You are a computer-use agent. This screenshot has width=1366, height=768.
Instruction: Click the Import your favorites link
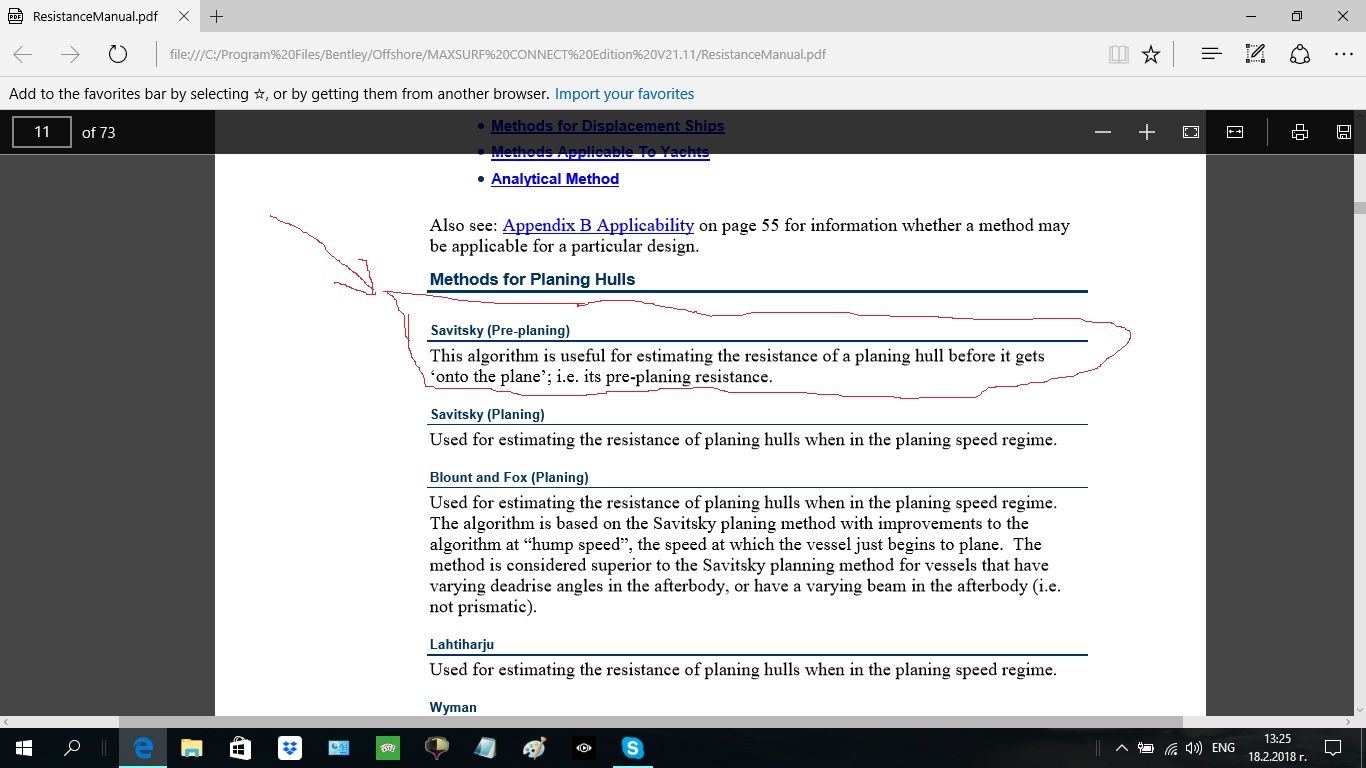(624, 94)
